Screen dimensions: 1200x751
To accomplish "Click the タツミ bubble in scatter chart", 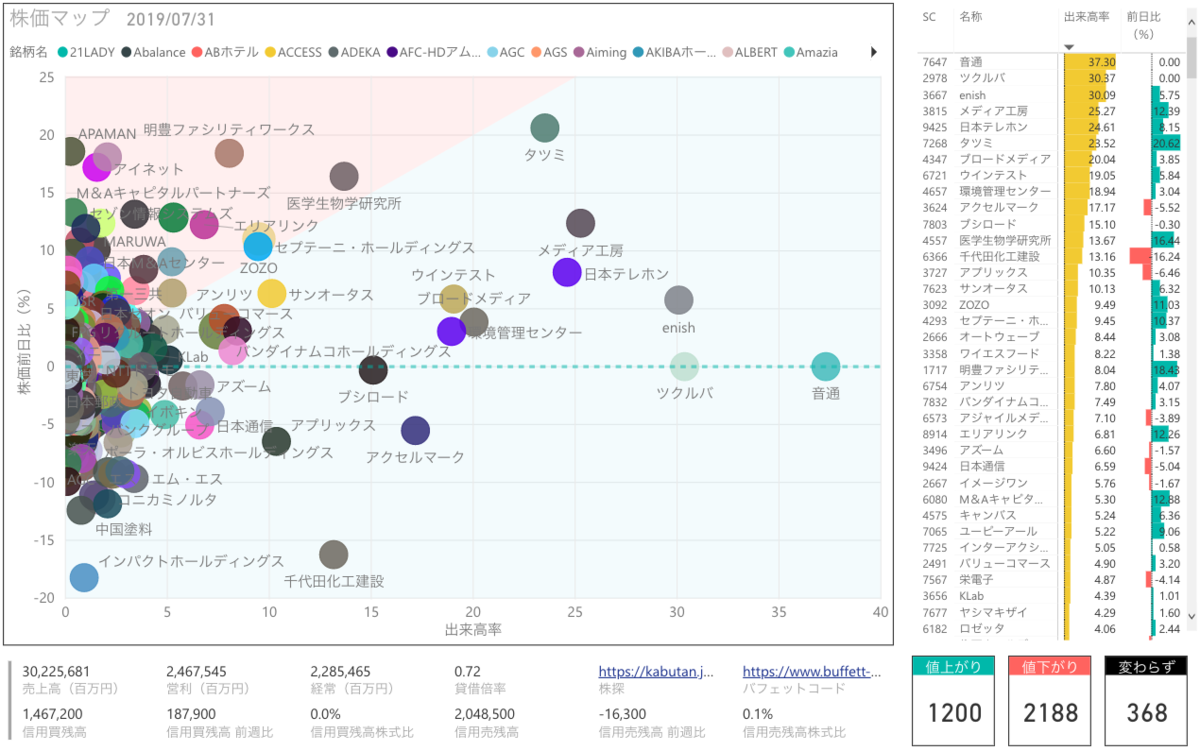I will (545, 128).
